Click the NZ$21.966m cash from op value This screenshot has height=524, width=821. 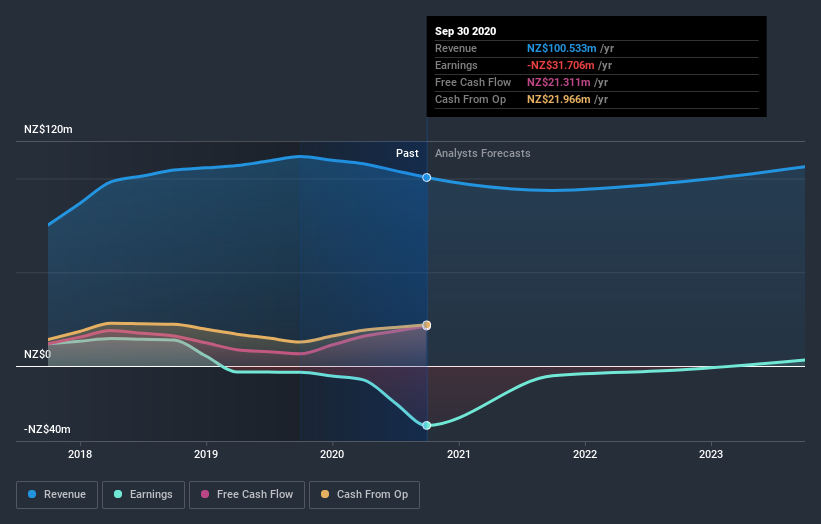[x=559, y=99]
